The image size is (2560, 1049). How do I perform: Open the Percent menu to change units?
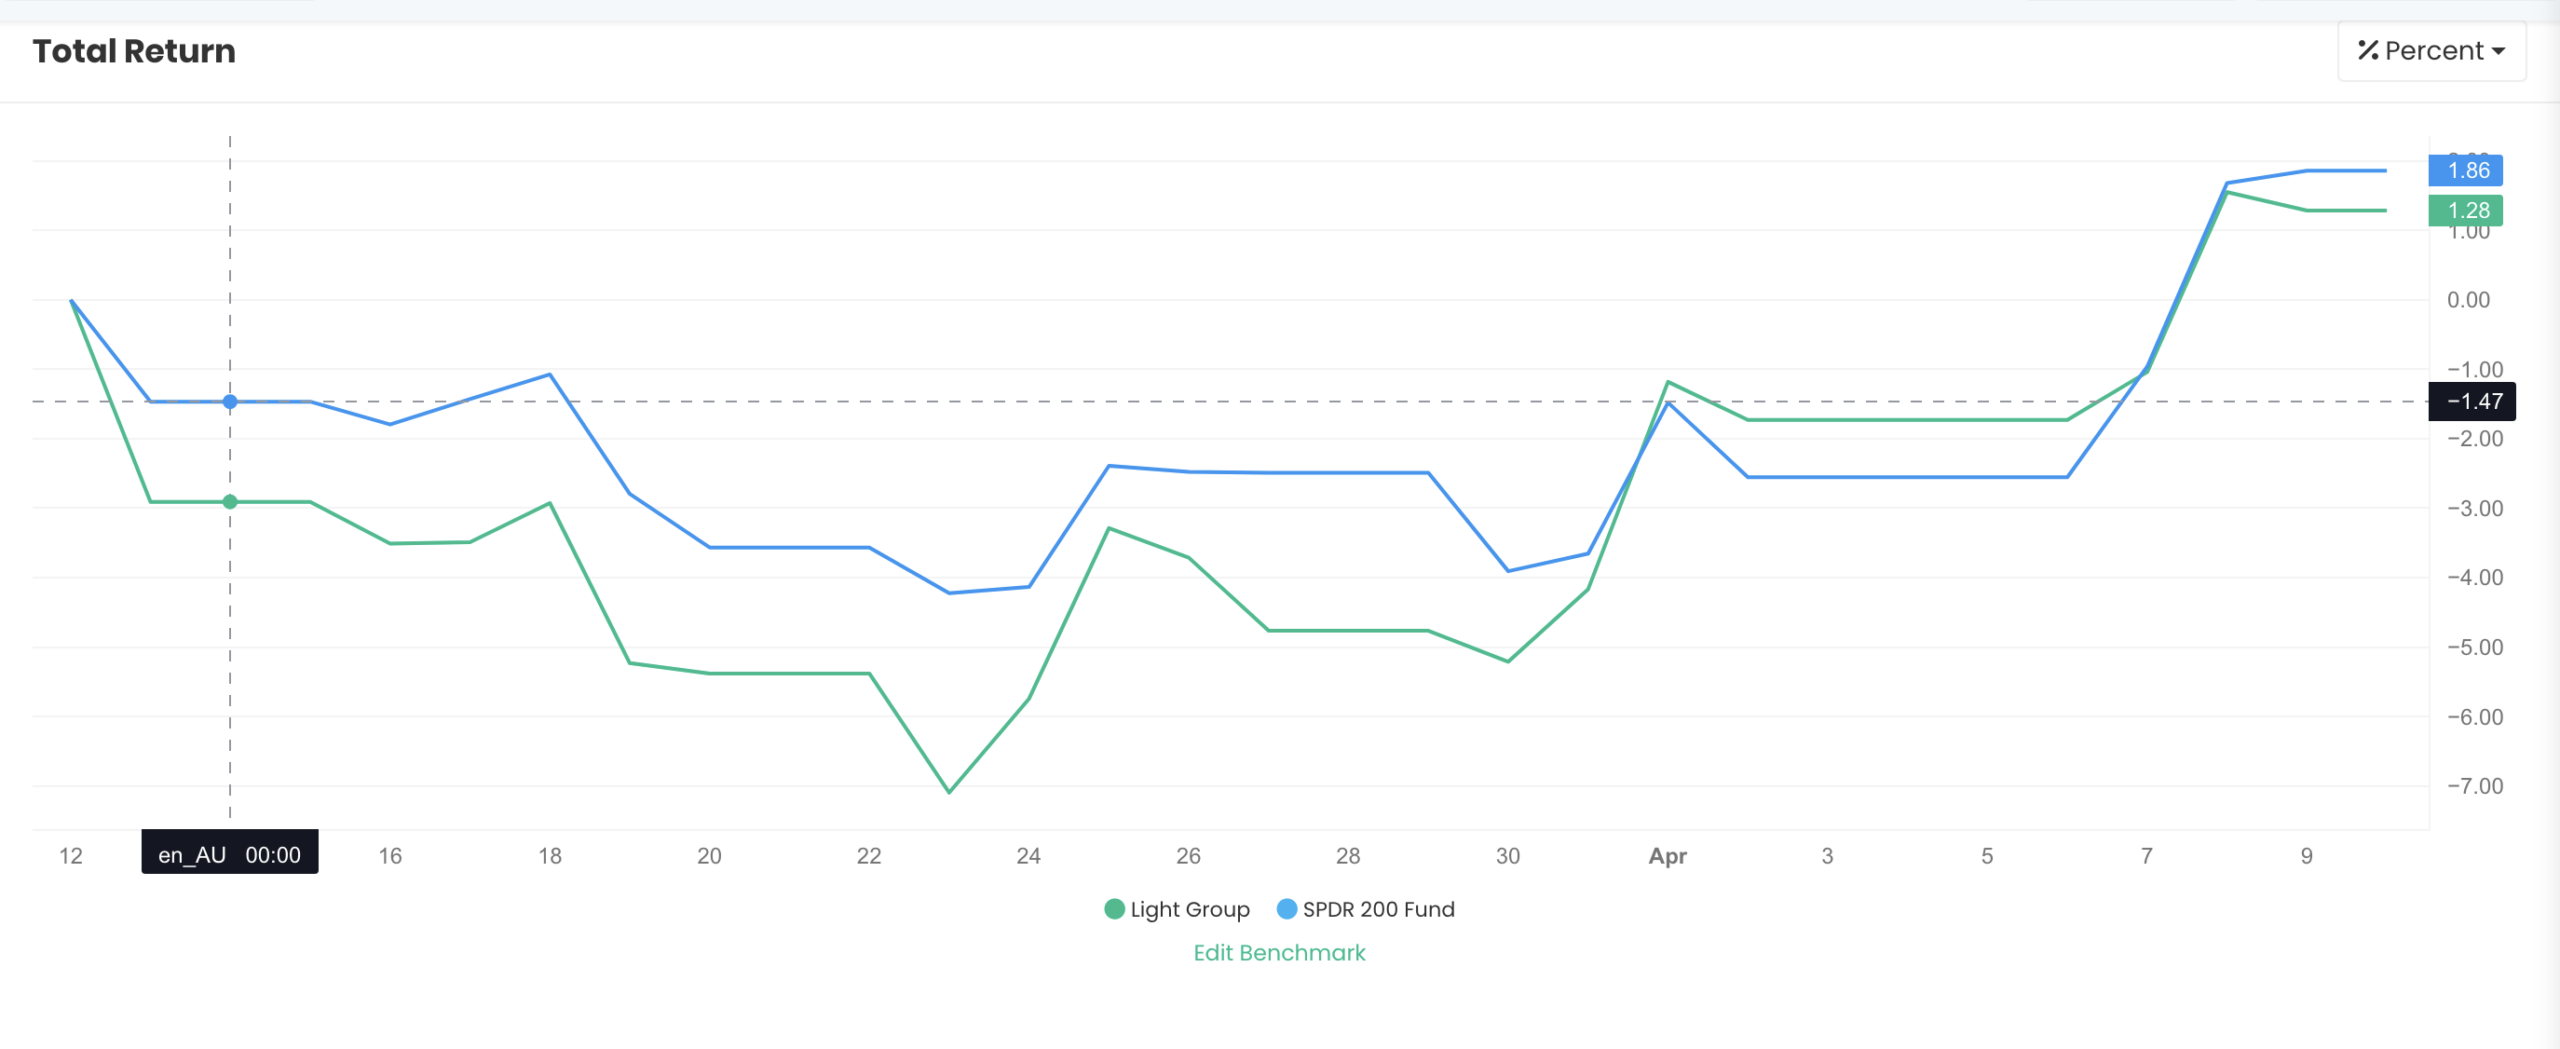(x=2430, y=50)
